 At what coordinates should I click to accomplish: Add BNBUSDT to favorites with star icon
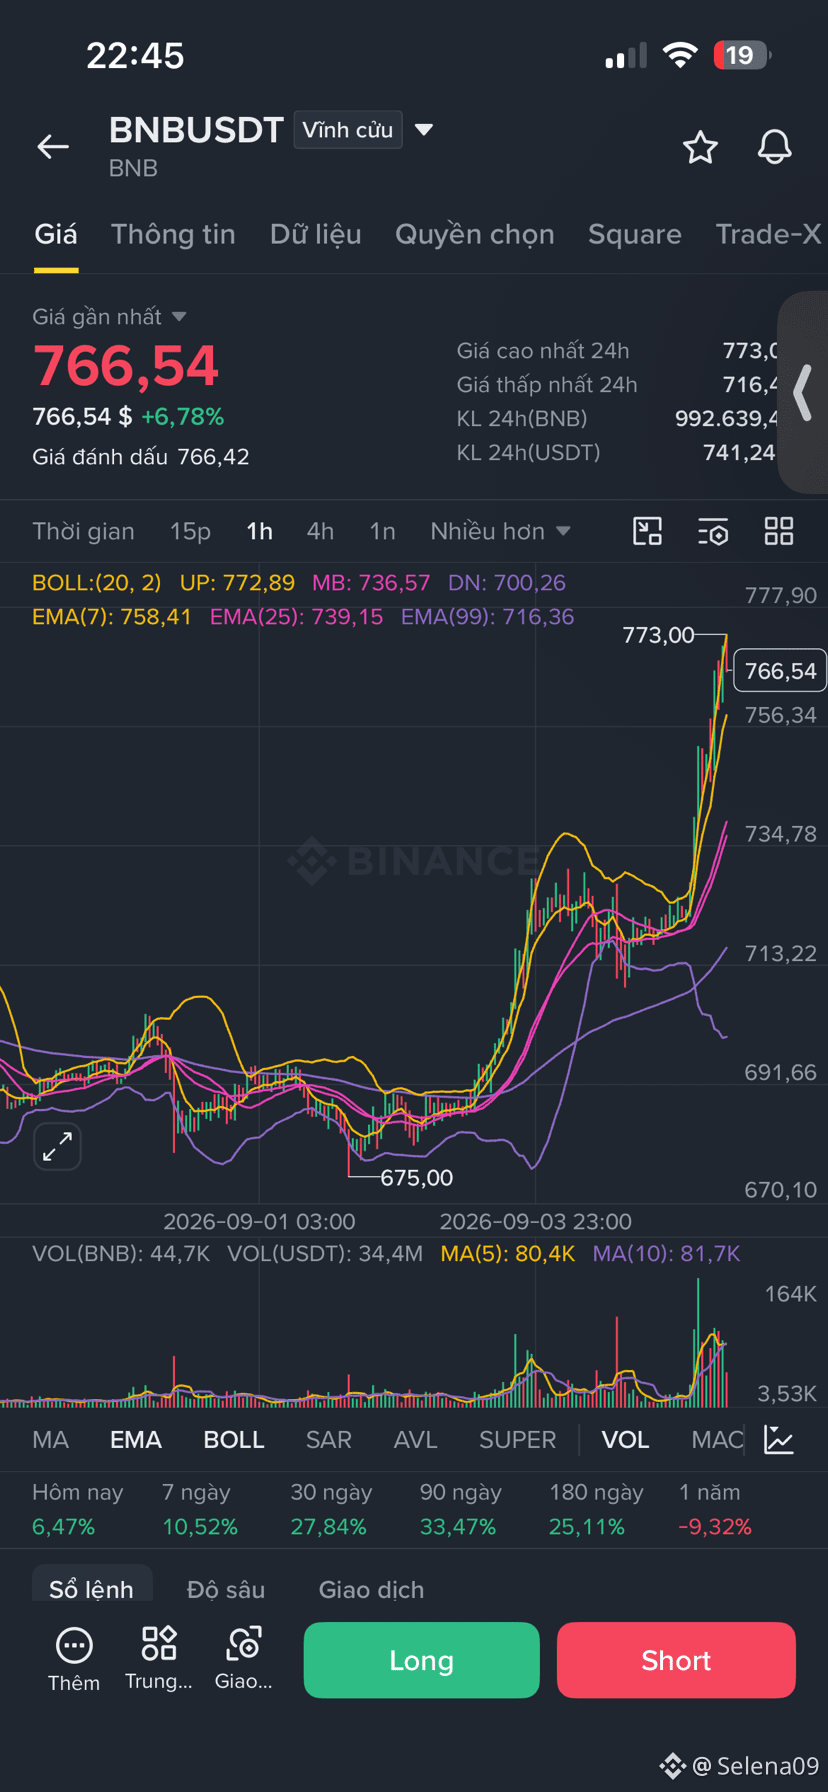click(x=700, y=147)
